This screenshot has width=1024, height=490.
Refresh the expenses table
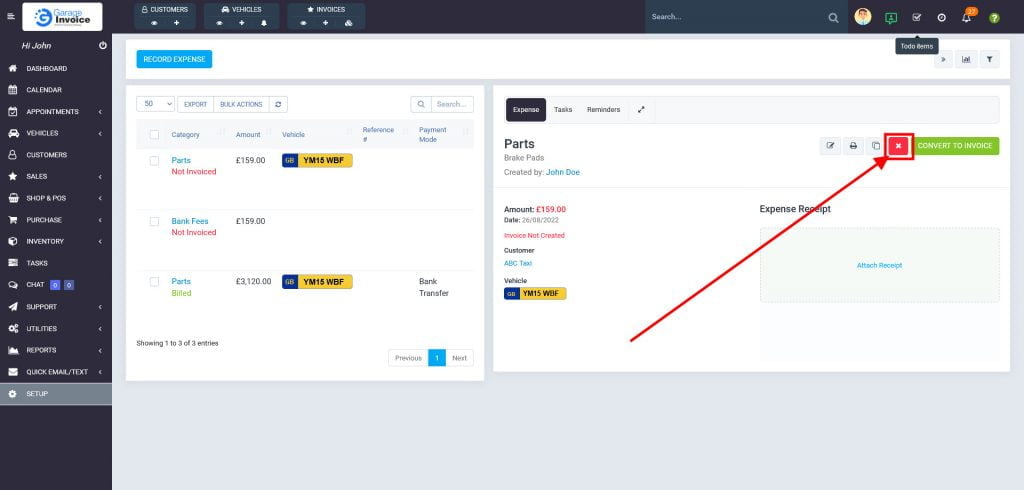(278, 105)
